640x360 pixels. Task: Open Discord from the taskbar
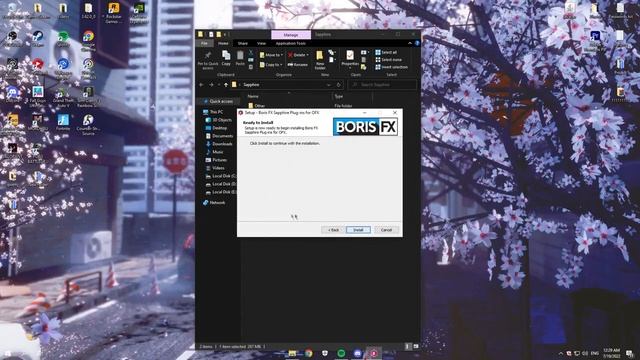358,353
